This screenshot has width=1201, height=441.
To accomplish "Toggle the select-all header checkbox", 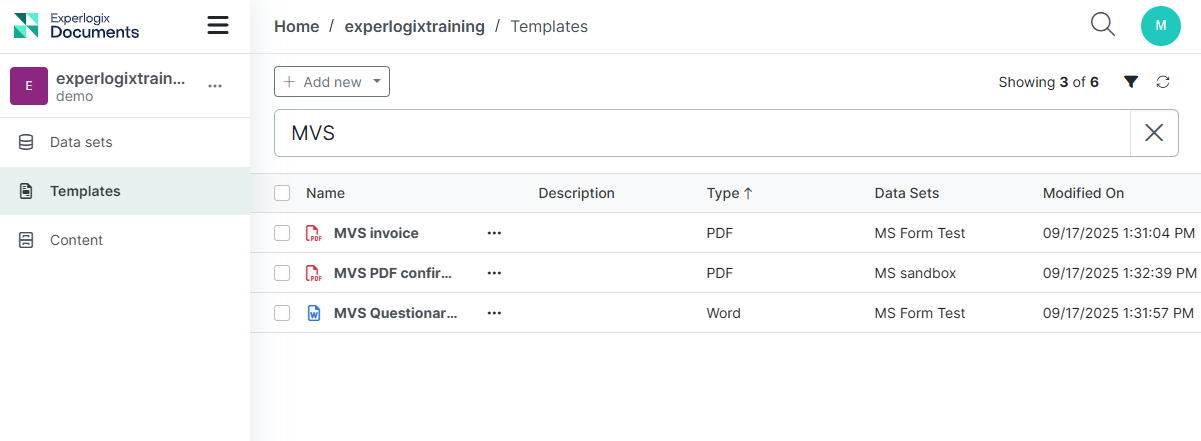I will pyautogui.click(x=282, y=193).
